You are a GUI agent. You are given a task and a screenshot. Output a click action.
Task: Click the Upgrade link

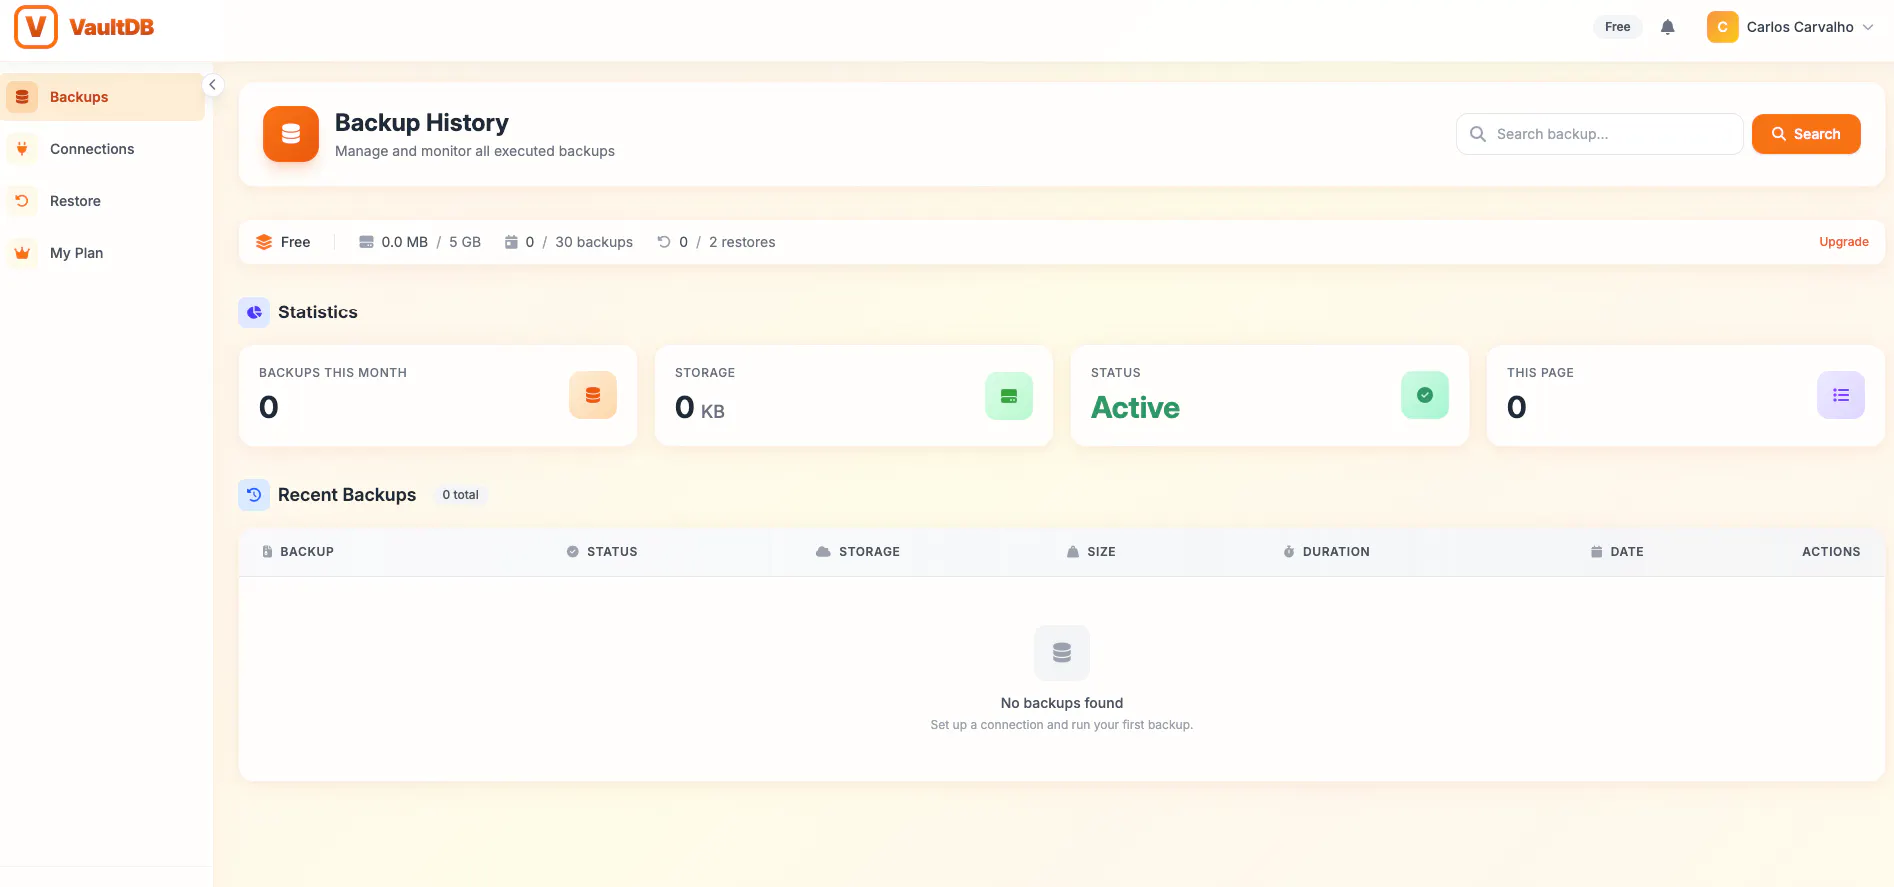(x=1844, y=242)
